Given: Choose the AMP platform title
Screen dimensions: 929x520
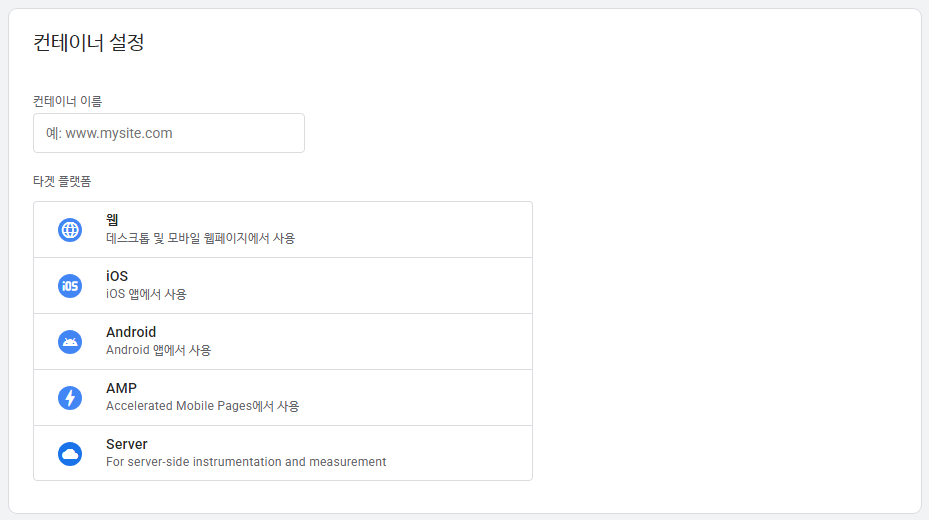Looking at the screenshot, I should point(121,388).
